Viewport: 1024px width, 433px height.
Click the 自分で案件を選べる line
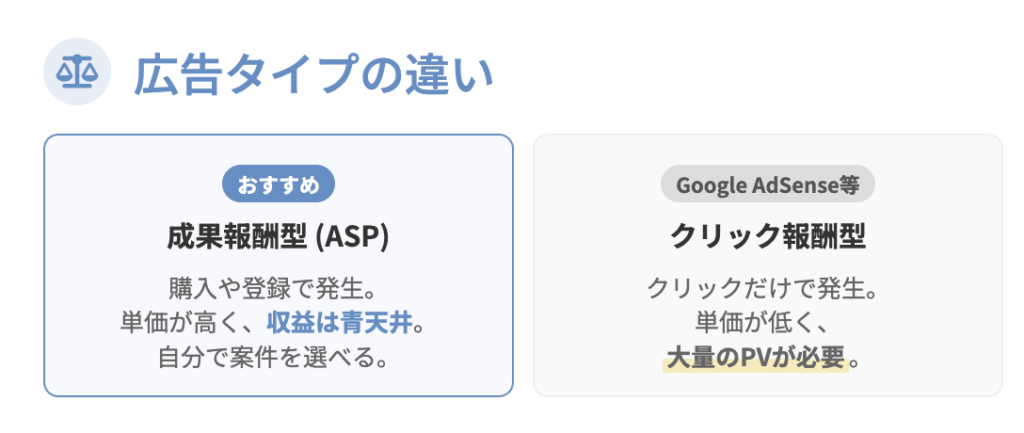click(x=277, y=356)
